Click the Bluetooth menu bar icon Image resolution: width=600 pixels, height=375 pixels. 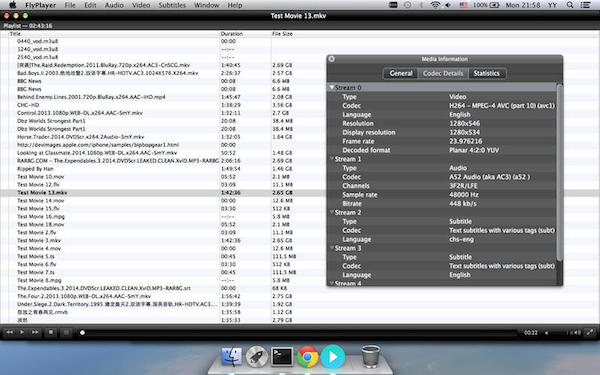click(x=421, y=5)
